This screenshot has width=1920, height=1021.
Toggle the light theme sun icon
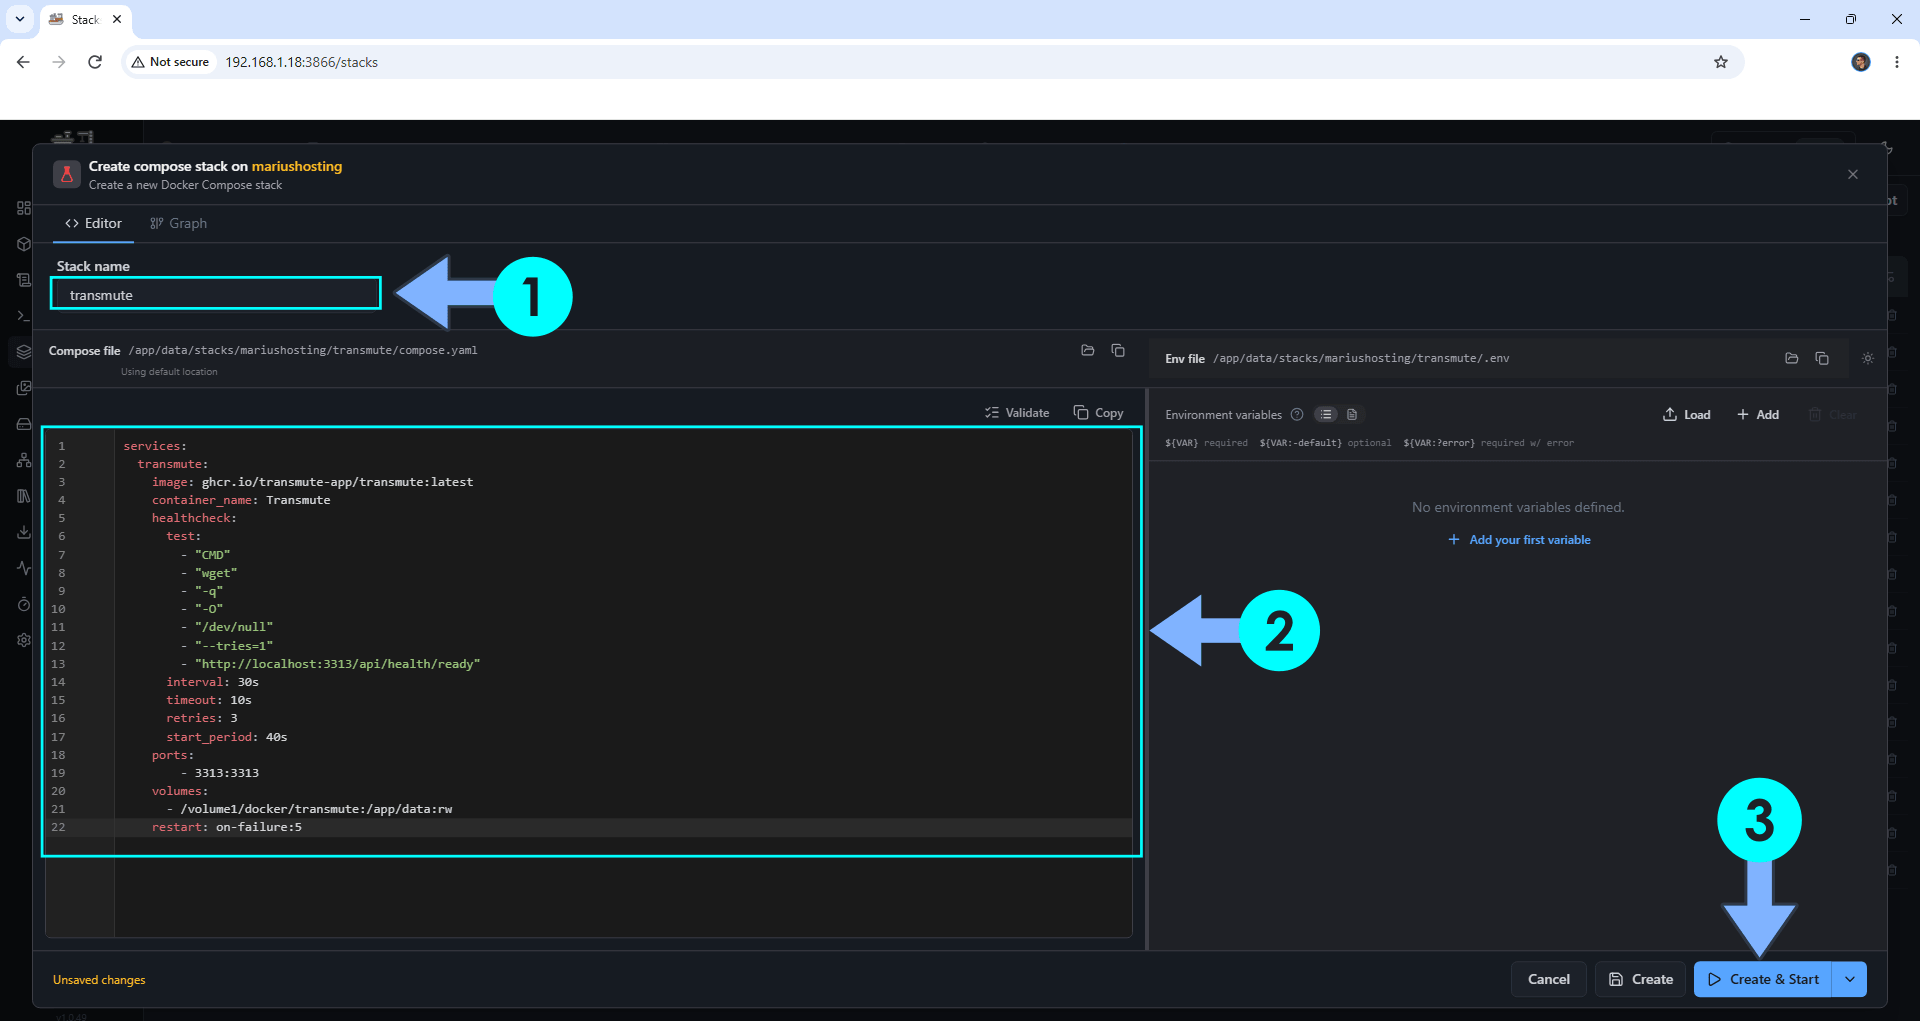(x=1868, y=358)
